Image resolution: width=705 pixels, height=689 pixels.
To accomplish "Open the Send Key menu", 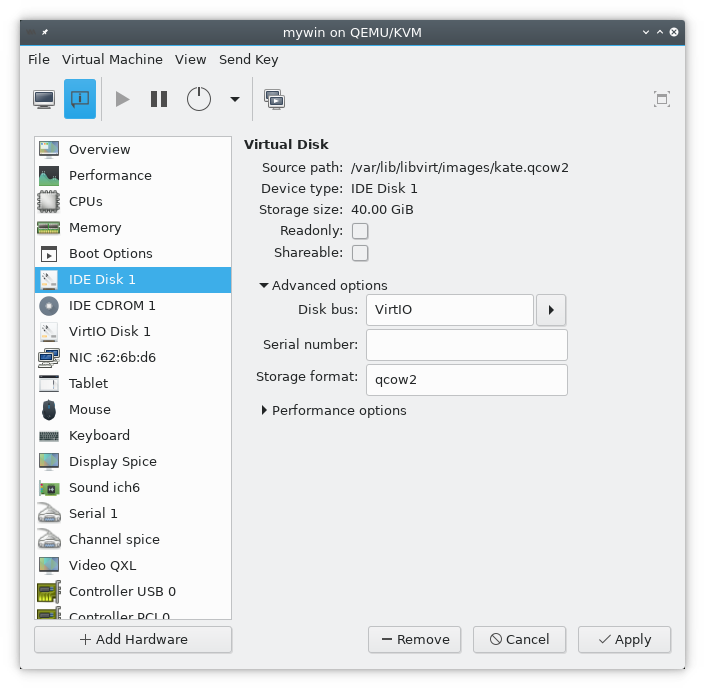I will 248,59.
